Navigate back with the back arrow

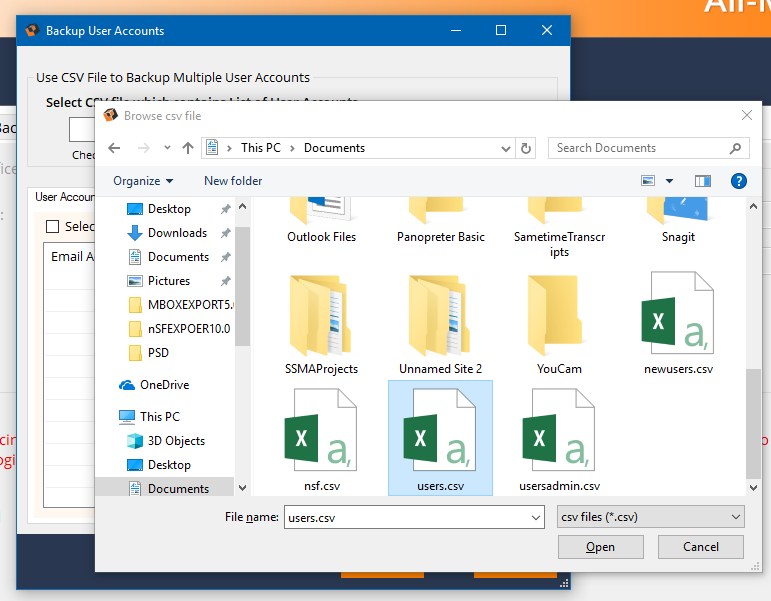(114, 148)
